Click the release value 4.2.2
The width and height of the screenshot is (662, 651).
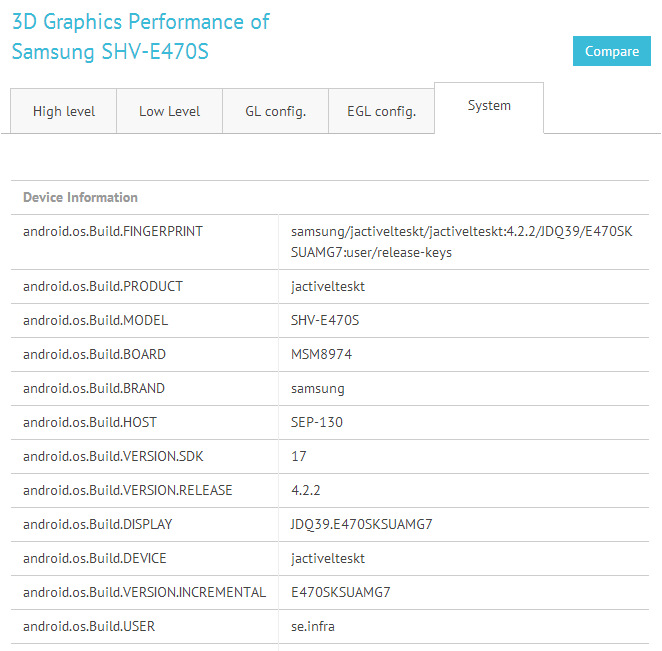click(x=306, y=490)
